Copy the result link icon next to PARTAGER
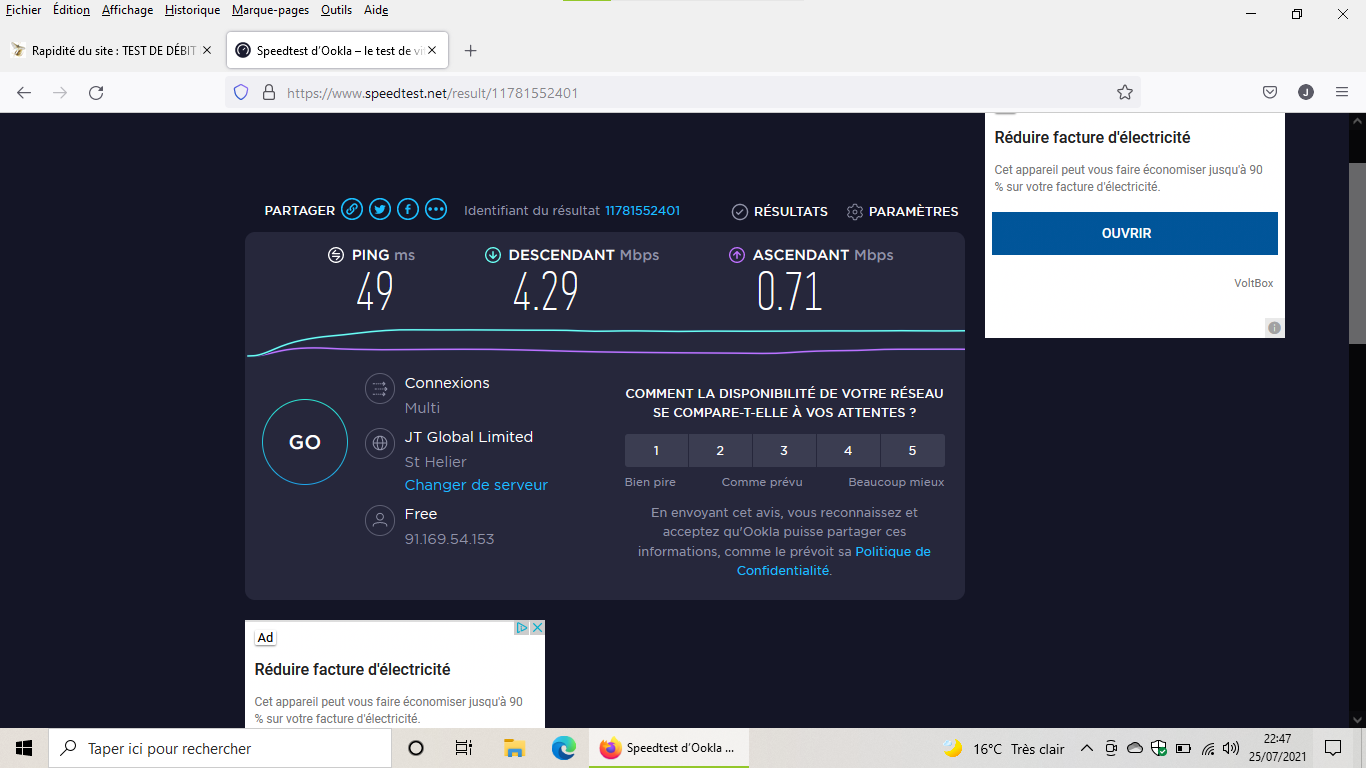 tap(352, 209)
